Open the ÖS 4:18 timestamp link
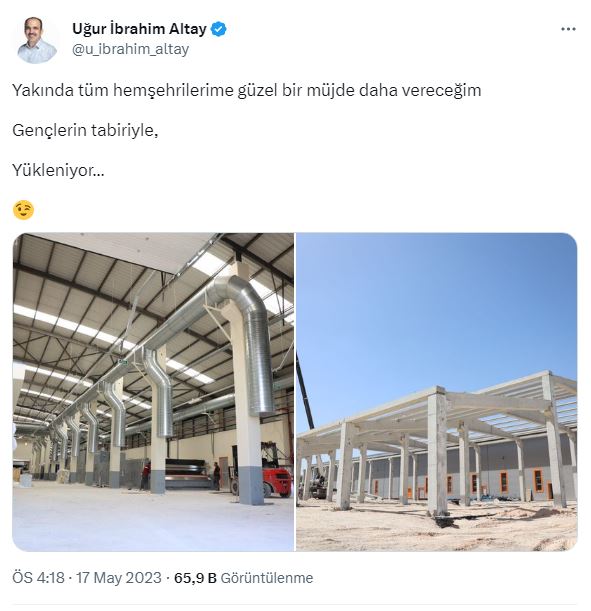Viewport: 591px width, 611px height. click(38, 577)
